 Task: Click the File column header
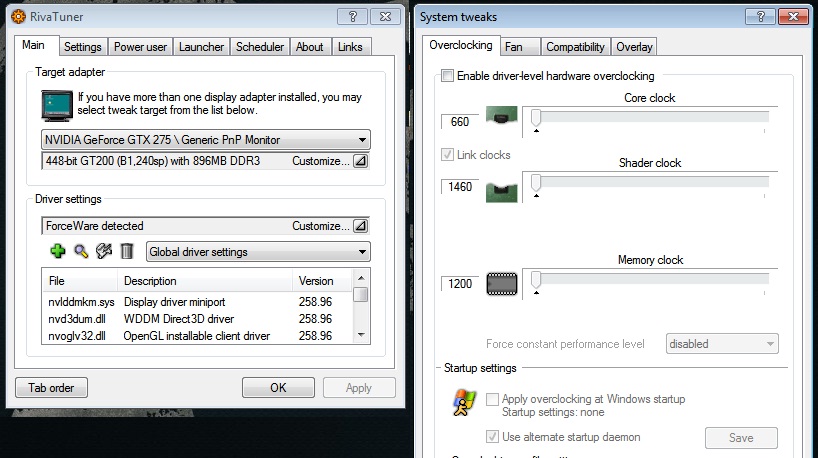tap(80, 281)
